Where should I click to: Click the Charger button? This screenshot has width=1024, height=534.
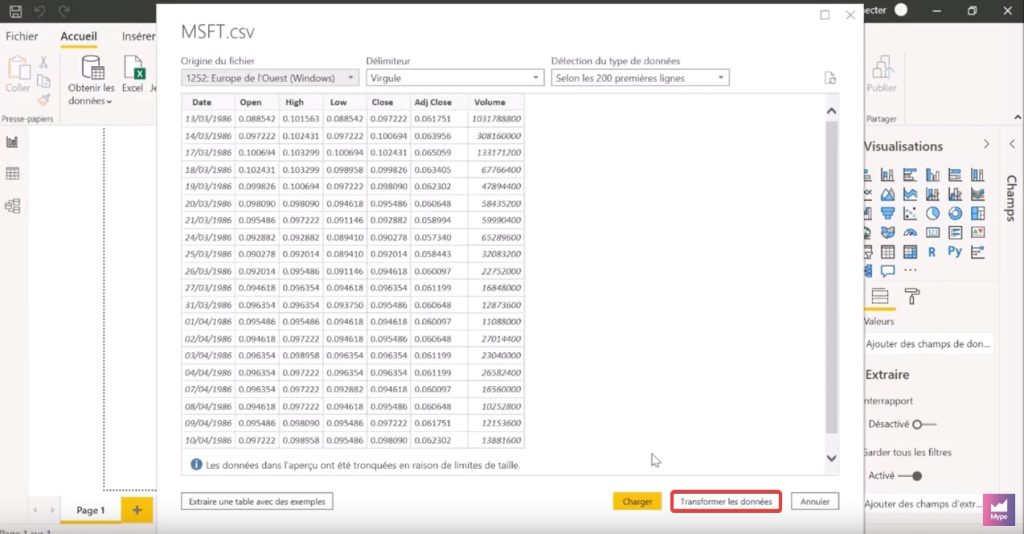(637, 501)
